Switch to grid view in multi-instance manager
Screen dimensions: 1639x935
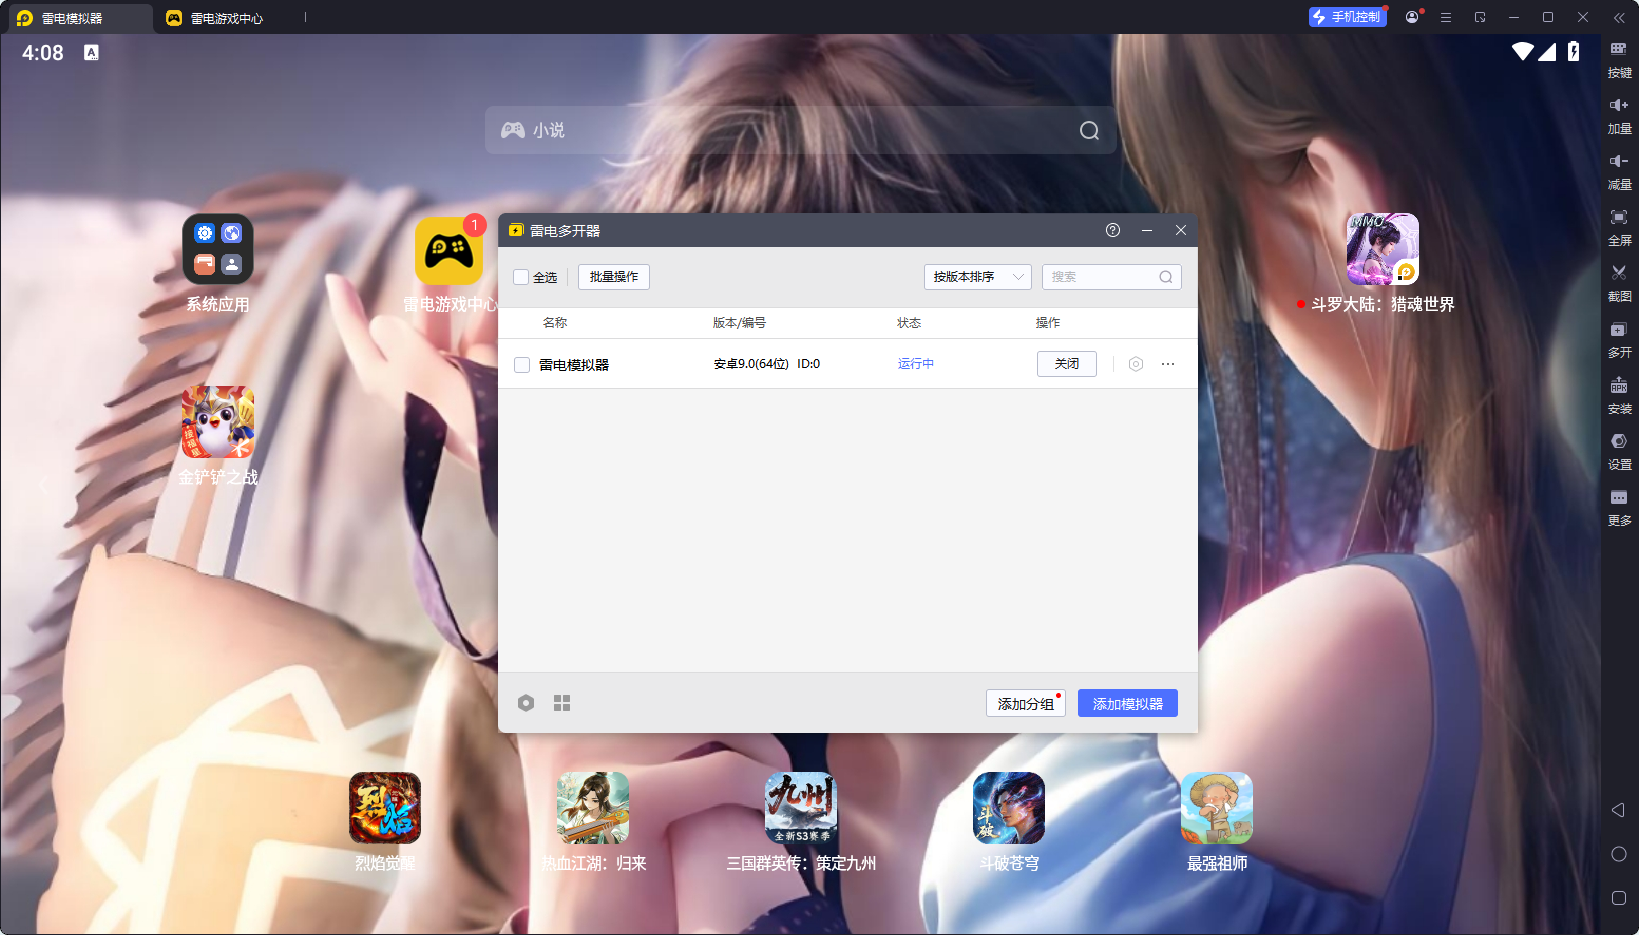tap(562, 703)
